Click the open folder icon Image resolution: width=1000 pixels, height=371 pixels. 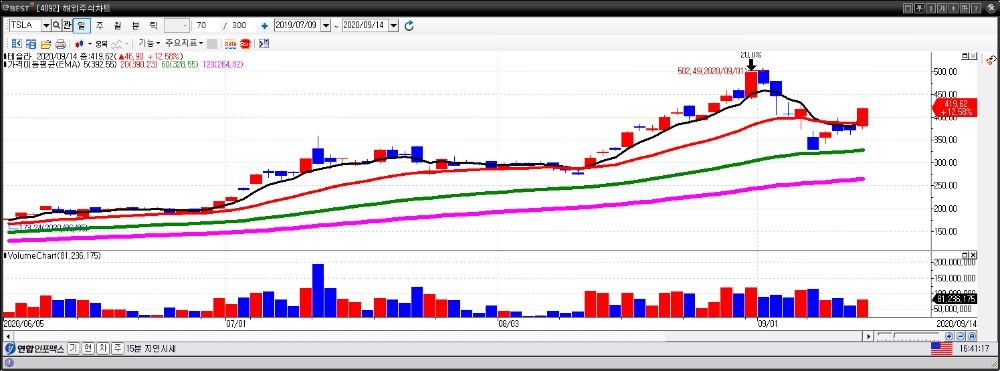tap(46, 44)
